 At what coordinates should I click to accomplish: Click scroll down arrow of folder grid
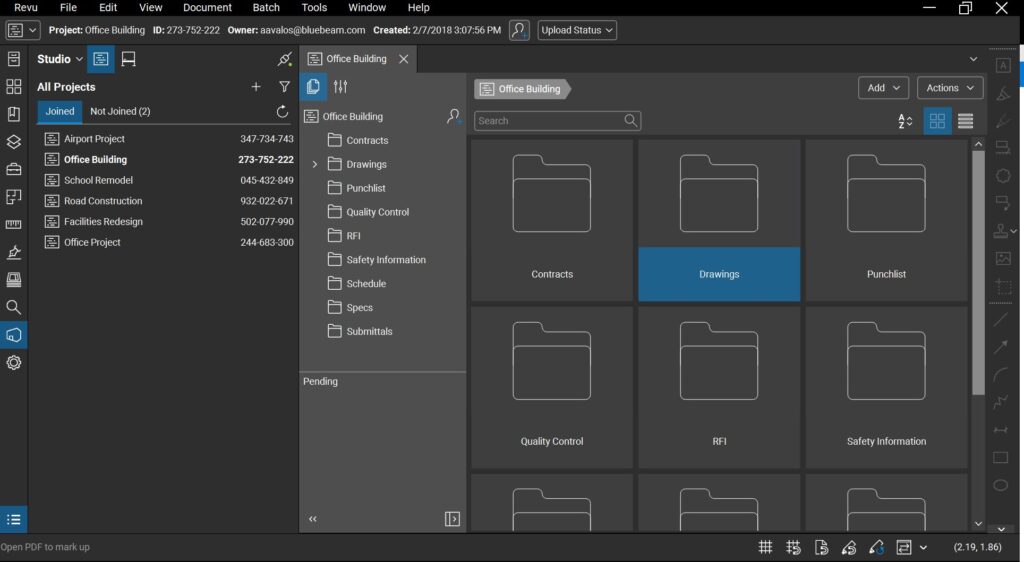coord(978,523)
